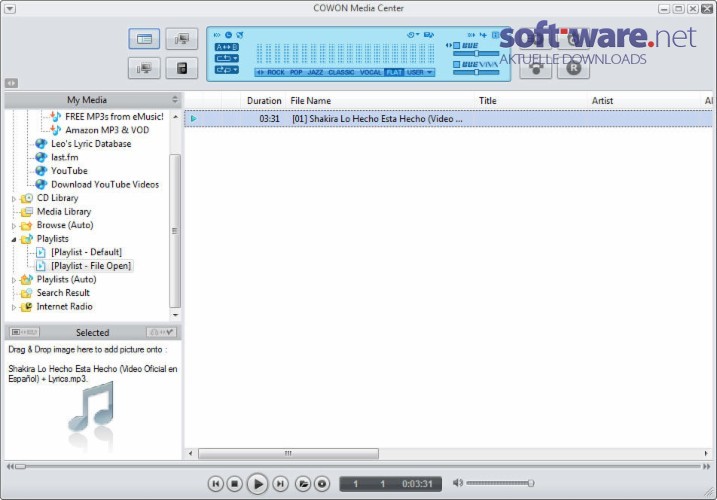
Task: Open Leo's Lyric Database link
Action: 91,144
